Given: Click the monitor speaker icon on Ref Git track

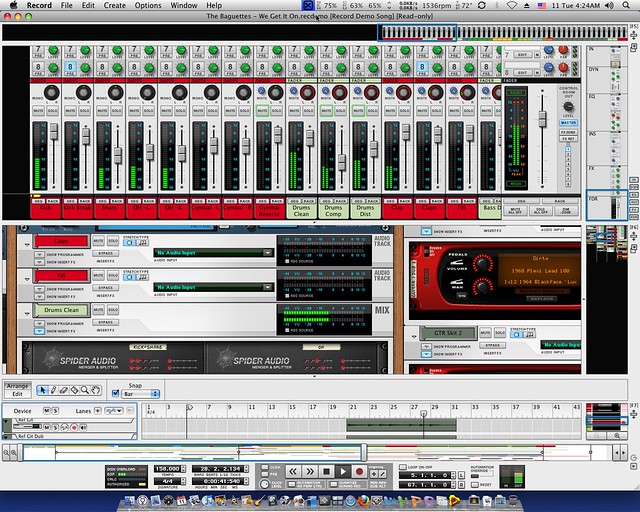Looking at the screenshot, I should 83,427.
